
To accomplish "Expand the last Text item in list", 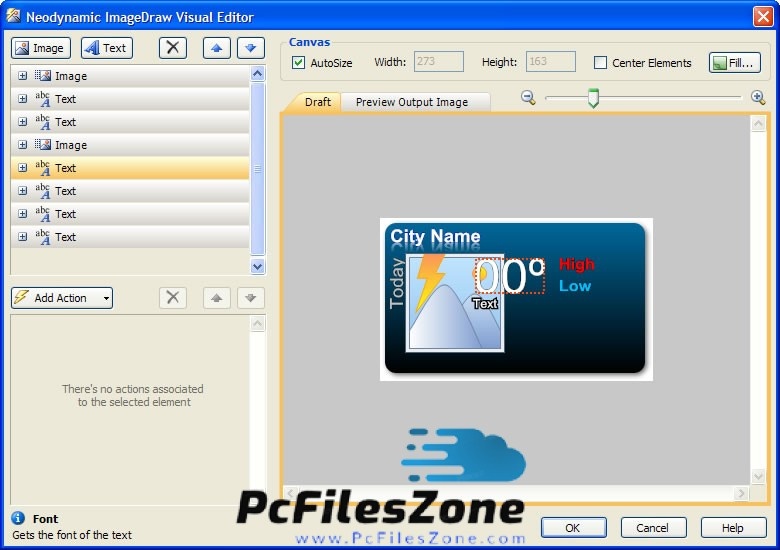I will 23,237.
